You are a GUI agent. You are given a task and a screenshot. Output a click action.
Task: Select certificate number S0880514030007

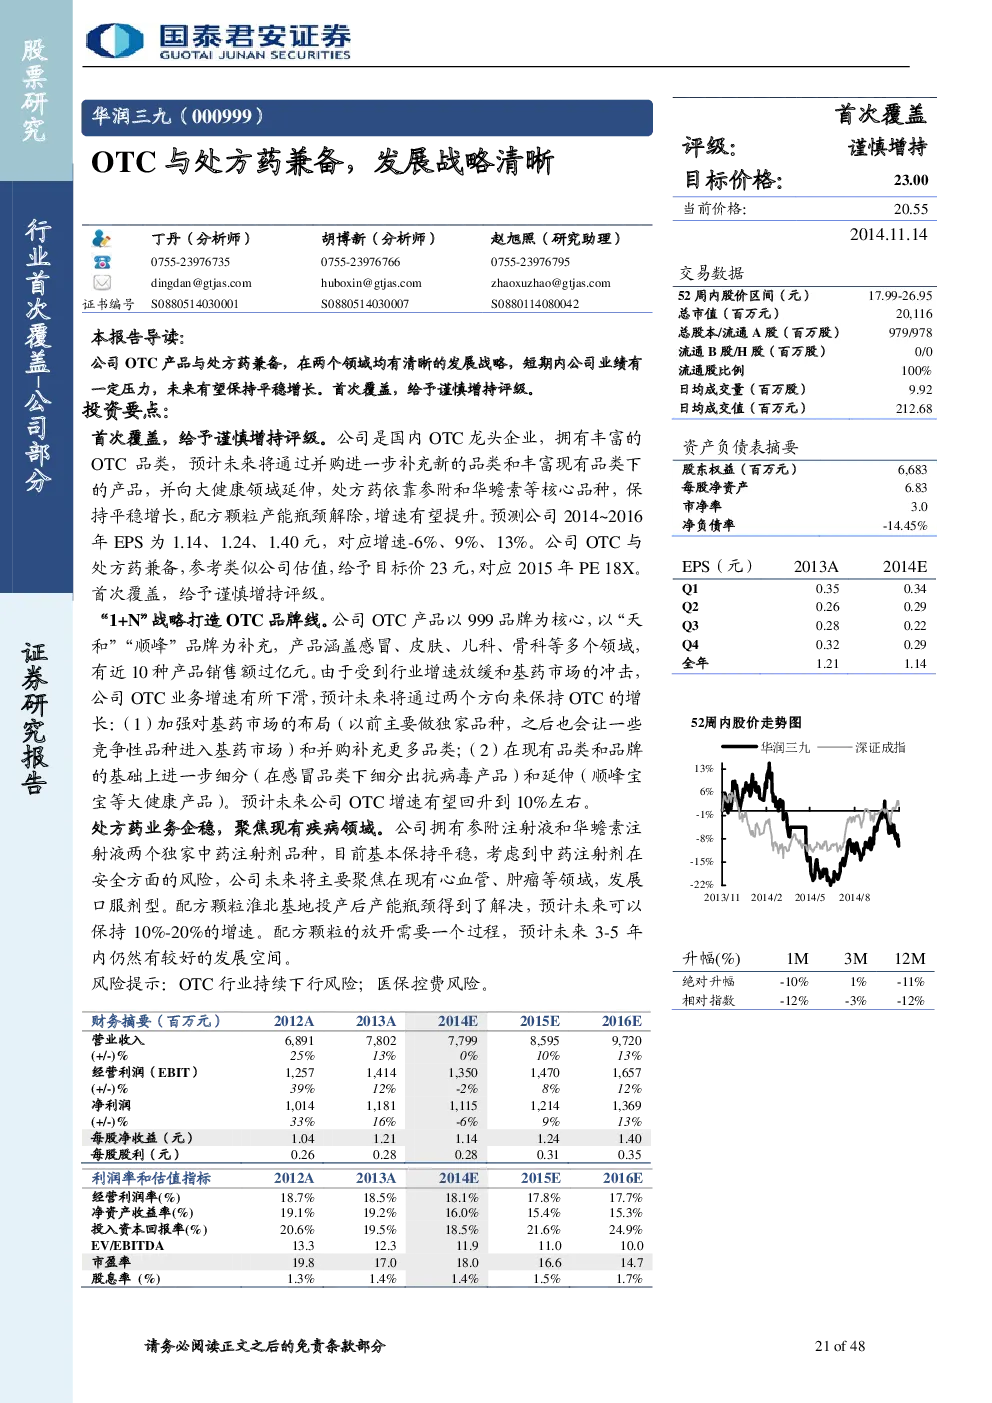pos(365,304)
